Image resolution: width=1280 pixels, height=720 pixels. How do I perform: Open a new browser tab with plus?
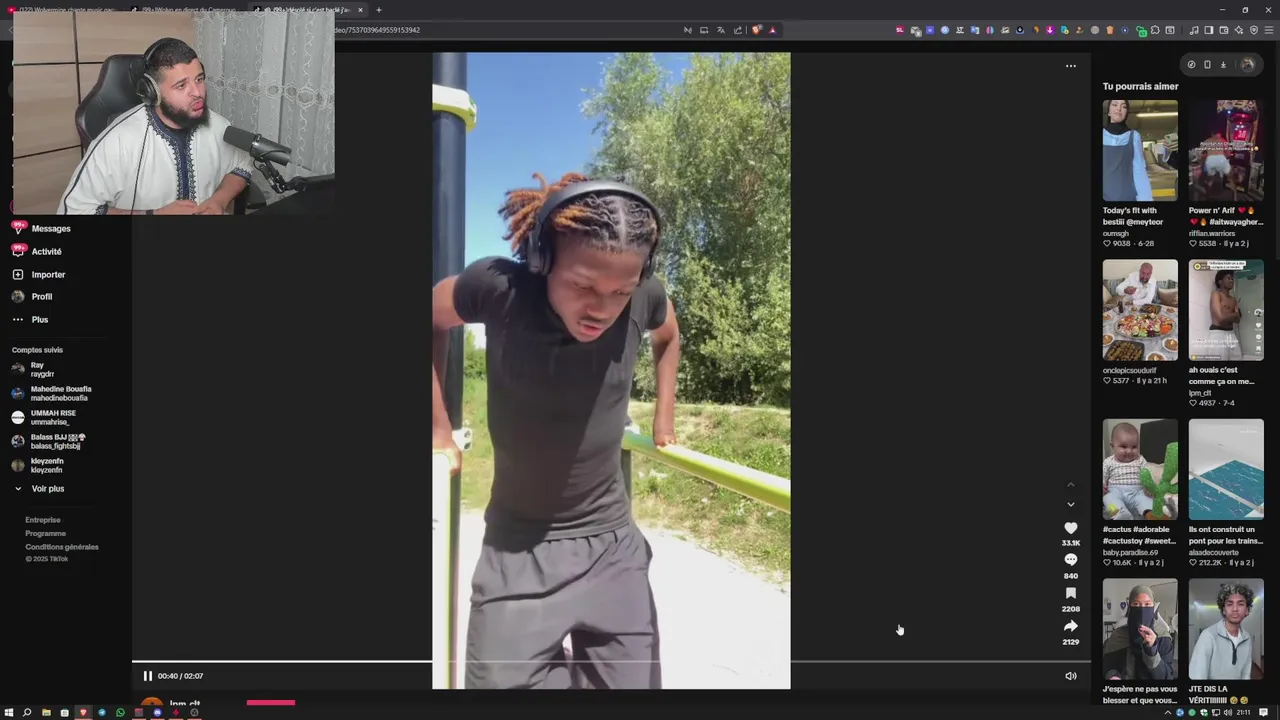point(378,10)
